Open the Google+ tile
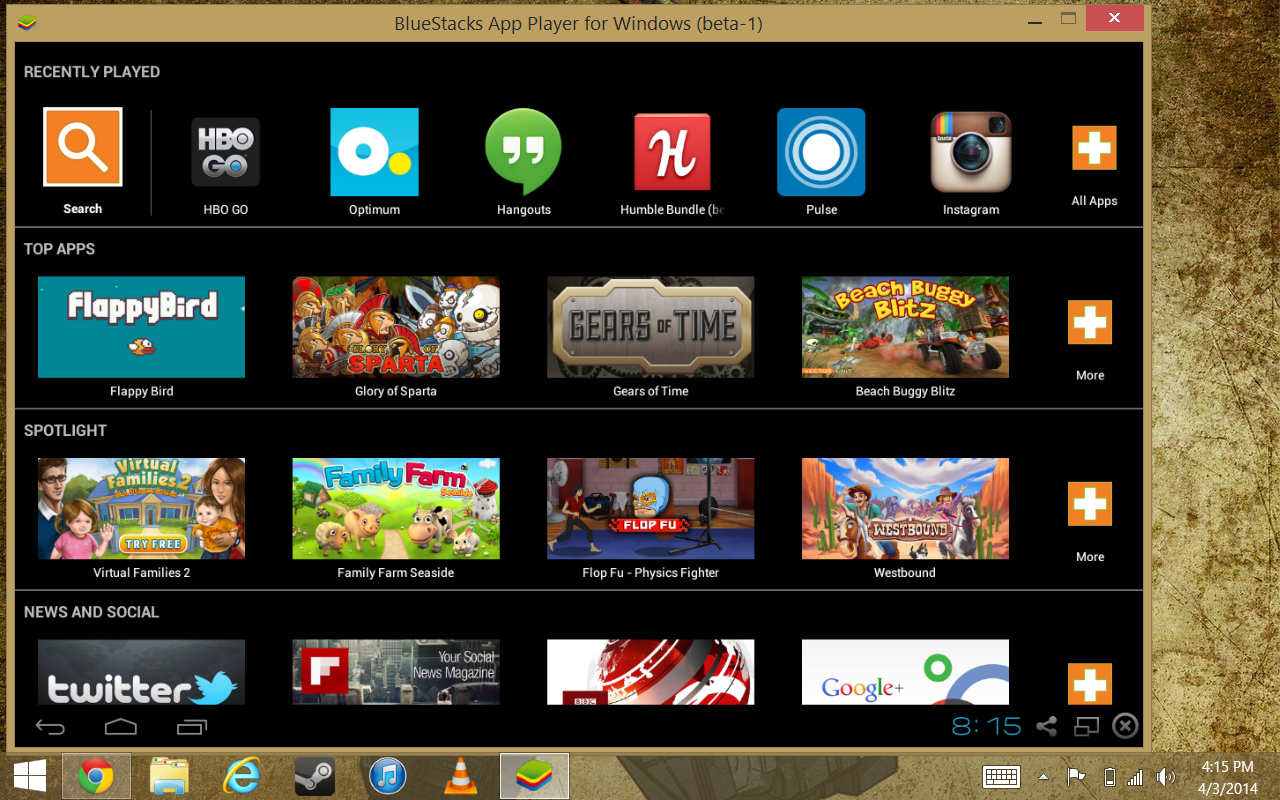 click(x=905, y=672)
